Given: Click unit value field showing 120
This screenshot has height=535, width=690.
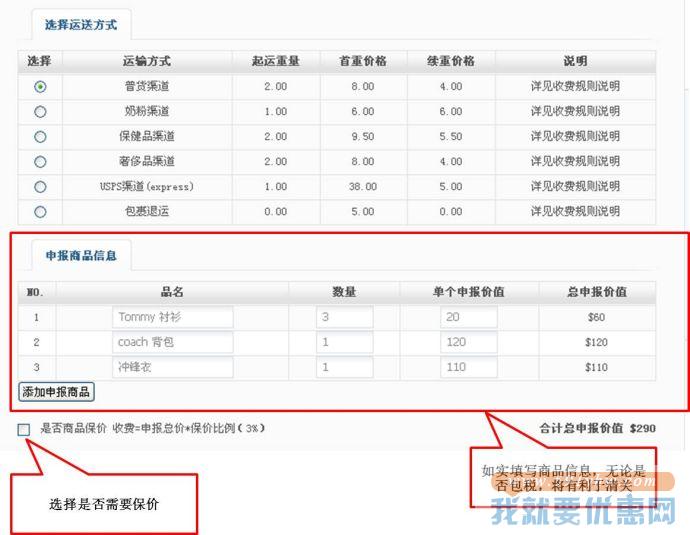Looking at the screenshot, I should (x=469, y=342).
